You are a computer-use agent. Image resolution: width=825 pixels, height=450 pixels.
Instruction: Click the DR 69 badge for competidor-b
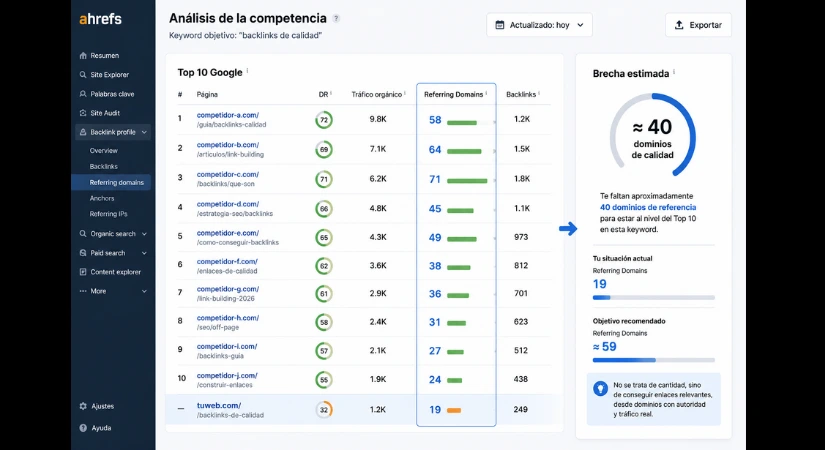pos(324,149)
